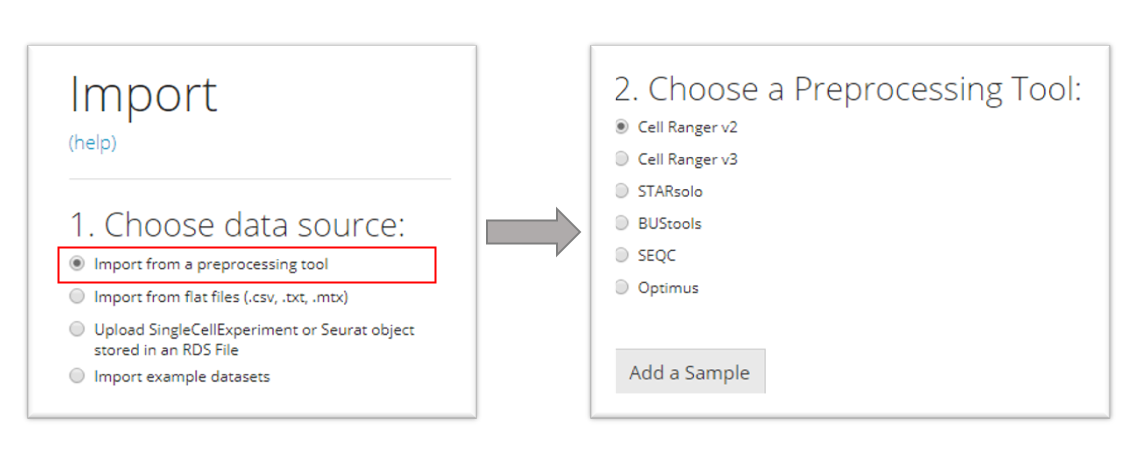The width and height of the screenshot is (1133, 457).
Task: Click the large Import heading
Action: click(x=143, y=95)
